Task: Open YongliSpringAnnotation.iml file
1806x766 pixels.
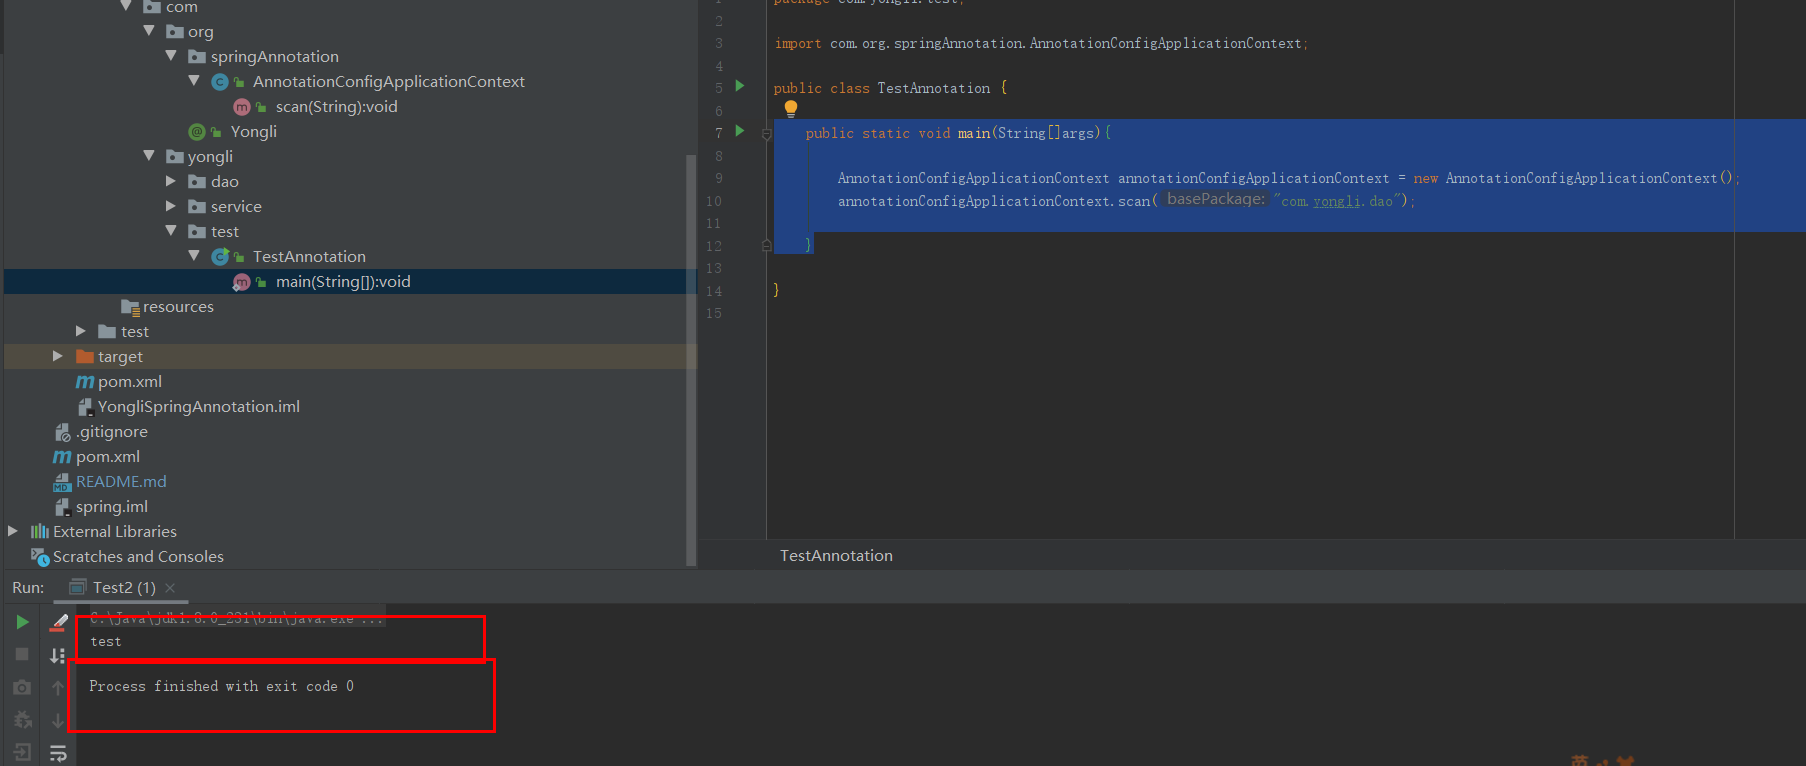Action: tap(198, 407)
